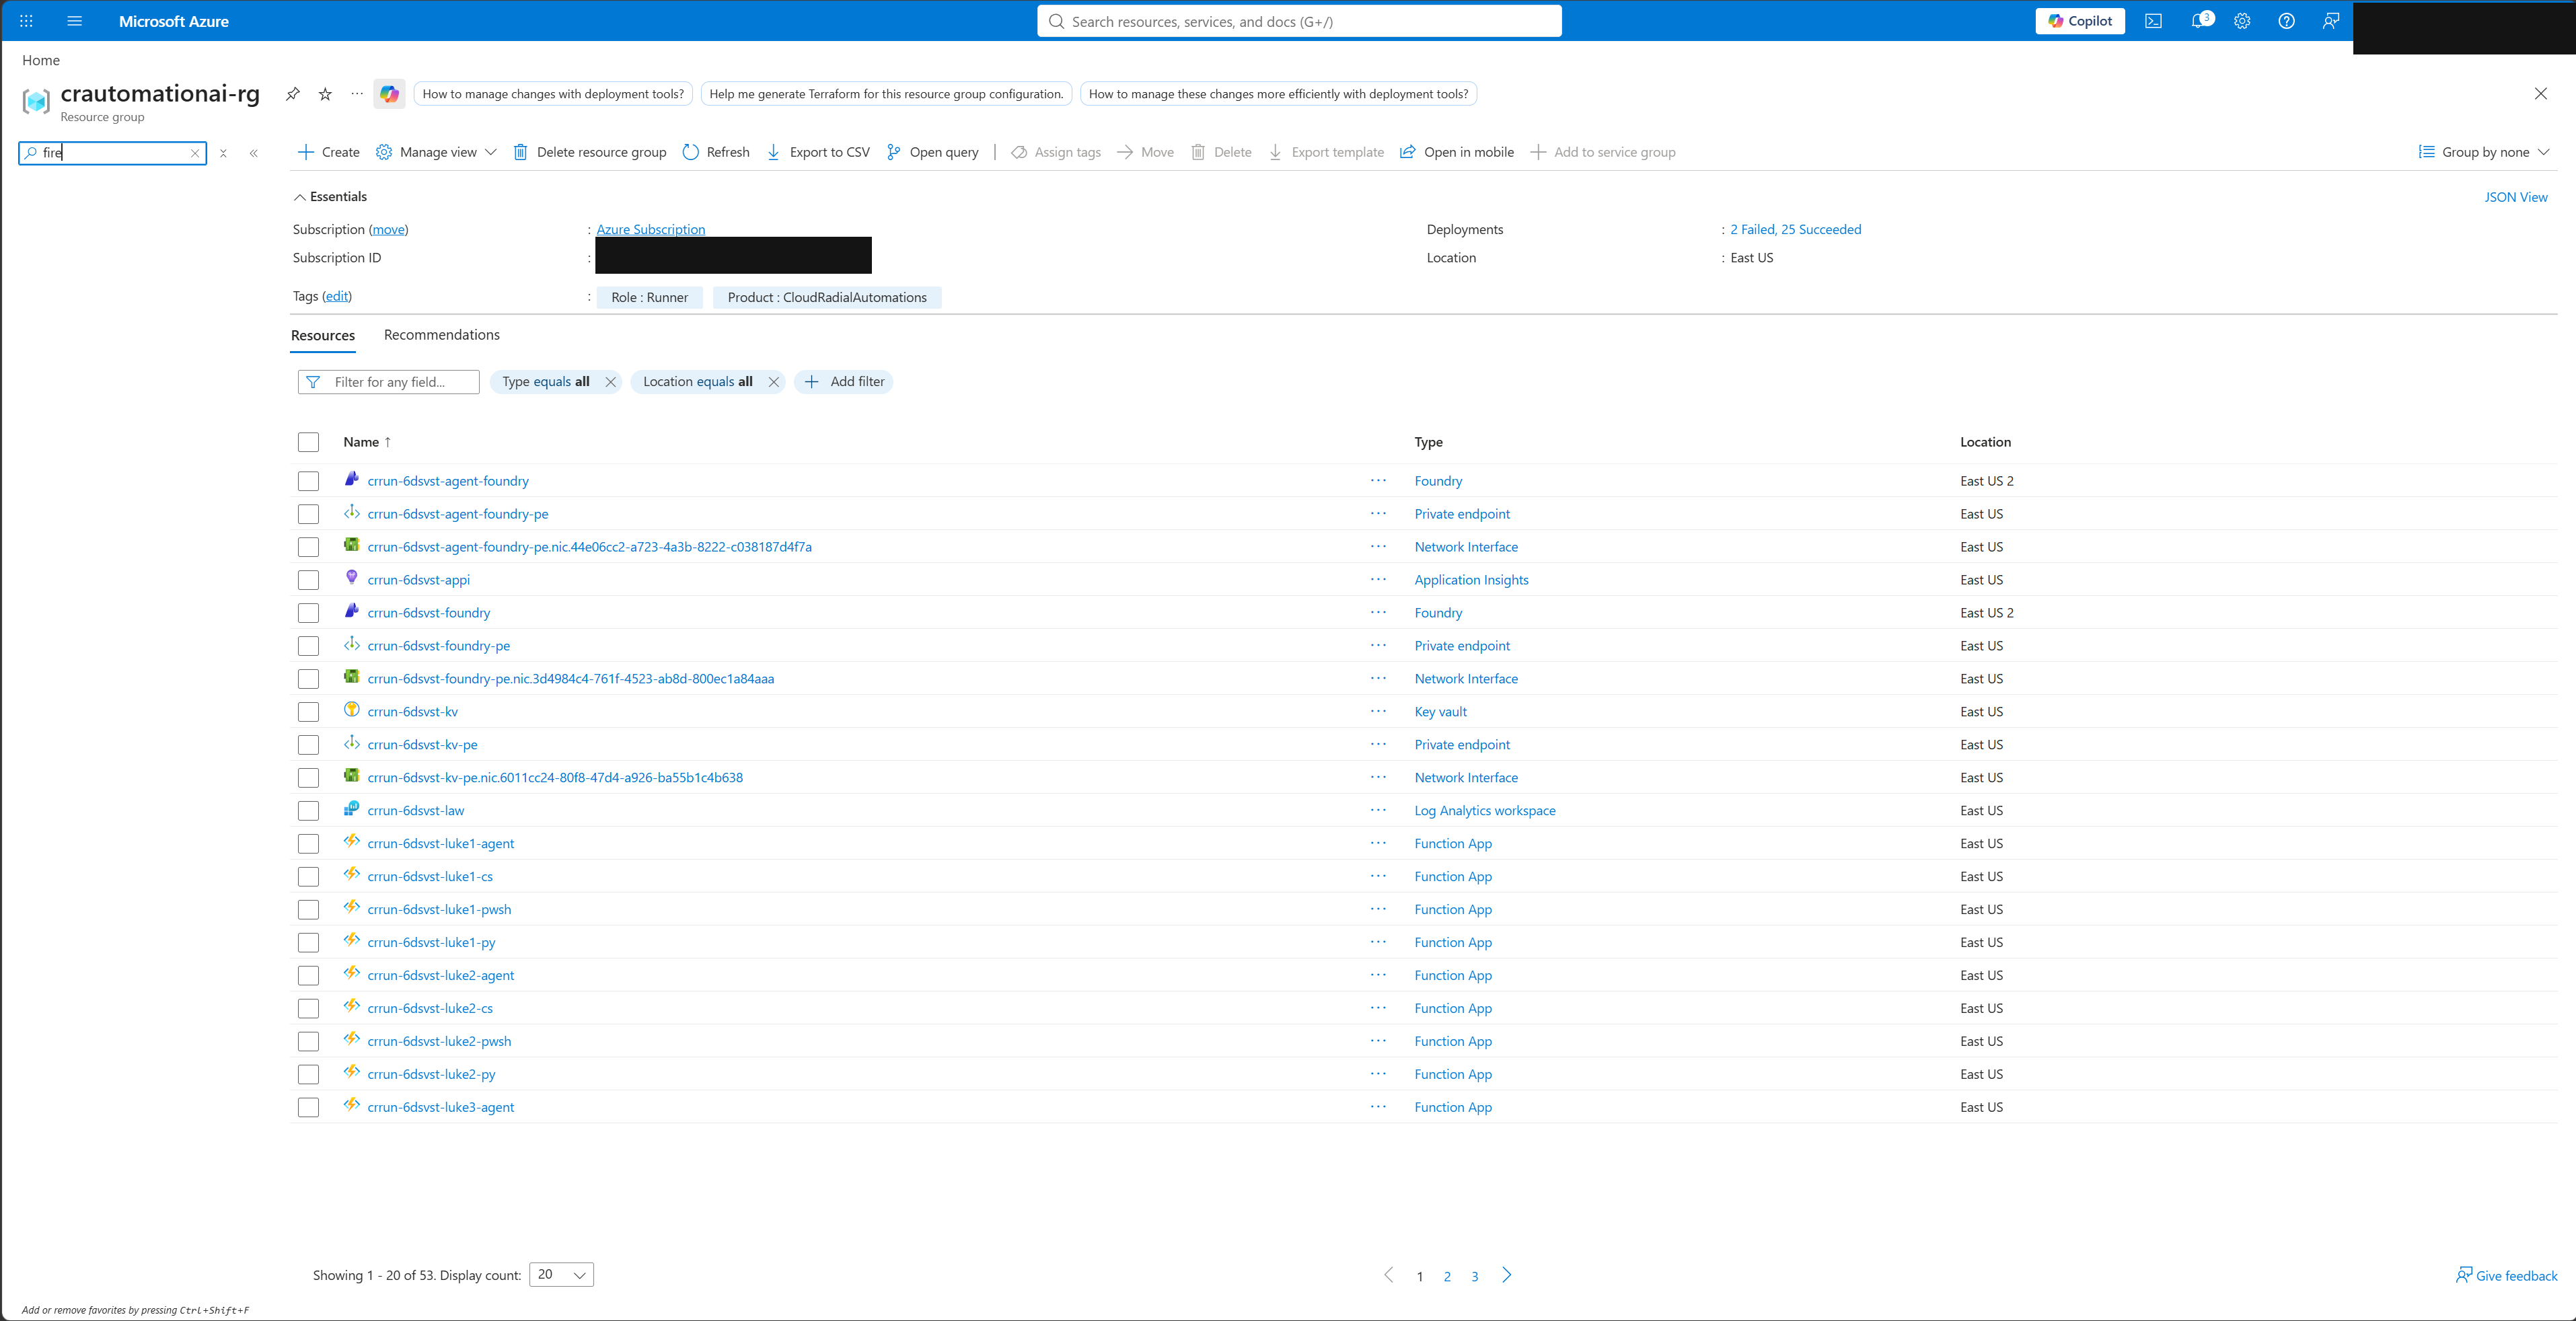Select the Resources tab
2576x1321 pixels.
tap(323, 336)
